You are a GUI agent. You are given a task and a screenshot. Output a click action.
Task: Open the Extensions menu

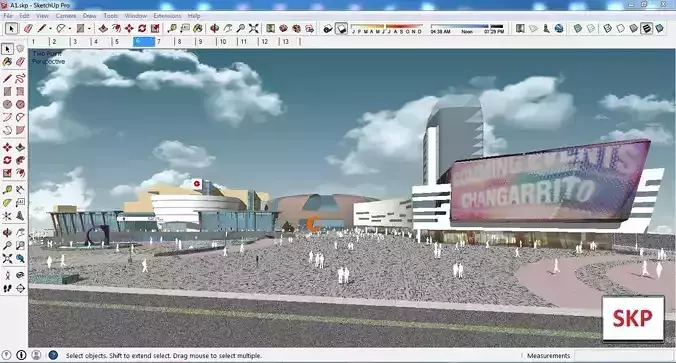167,16
